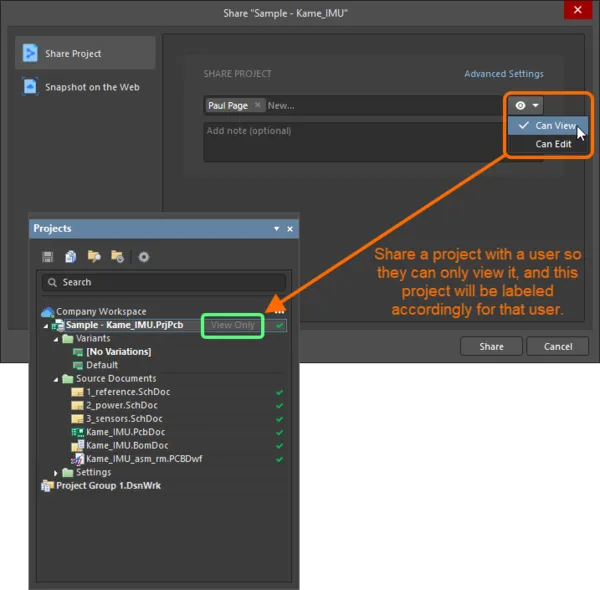Viewport: 600px width, 590px height.
Task: Click the project status green checkmark
Action: pos(280,325)
